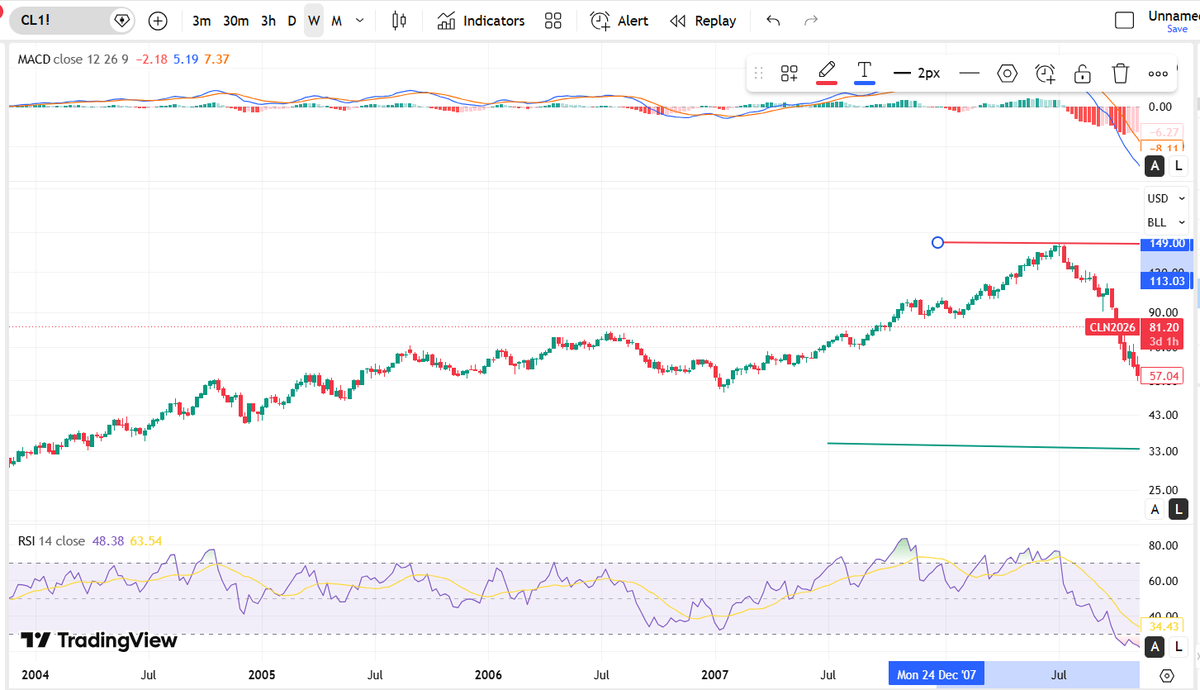This screenshot has width=1200, height=690.
Task: Change the line color with the pencil swatch
Action: coord(827,73)
